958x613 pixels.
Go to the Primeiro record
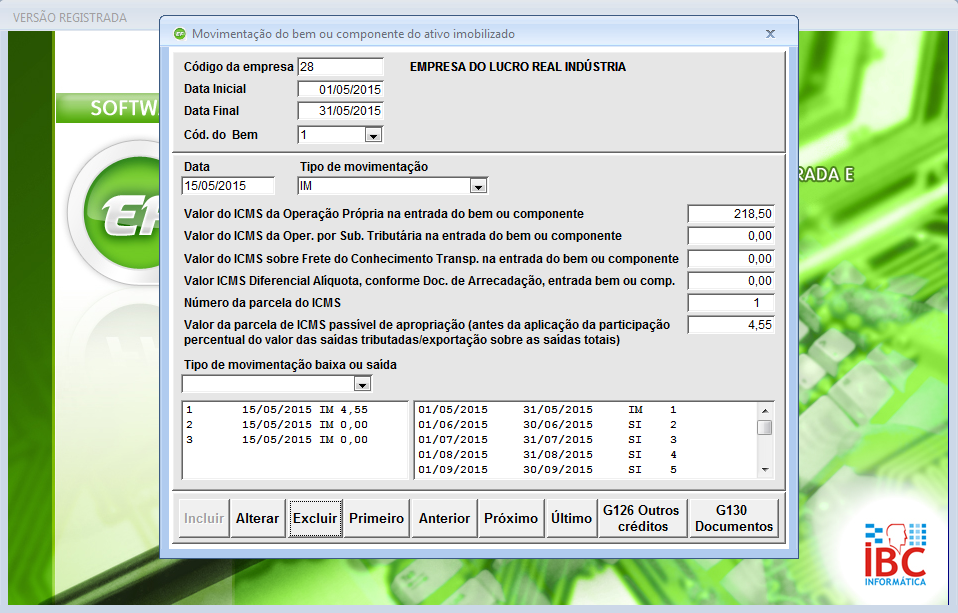(x=376, y=518)
